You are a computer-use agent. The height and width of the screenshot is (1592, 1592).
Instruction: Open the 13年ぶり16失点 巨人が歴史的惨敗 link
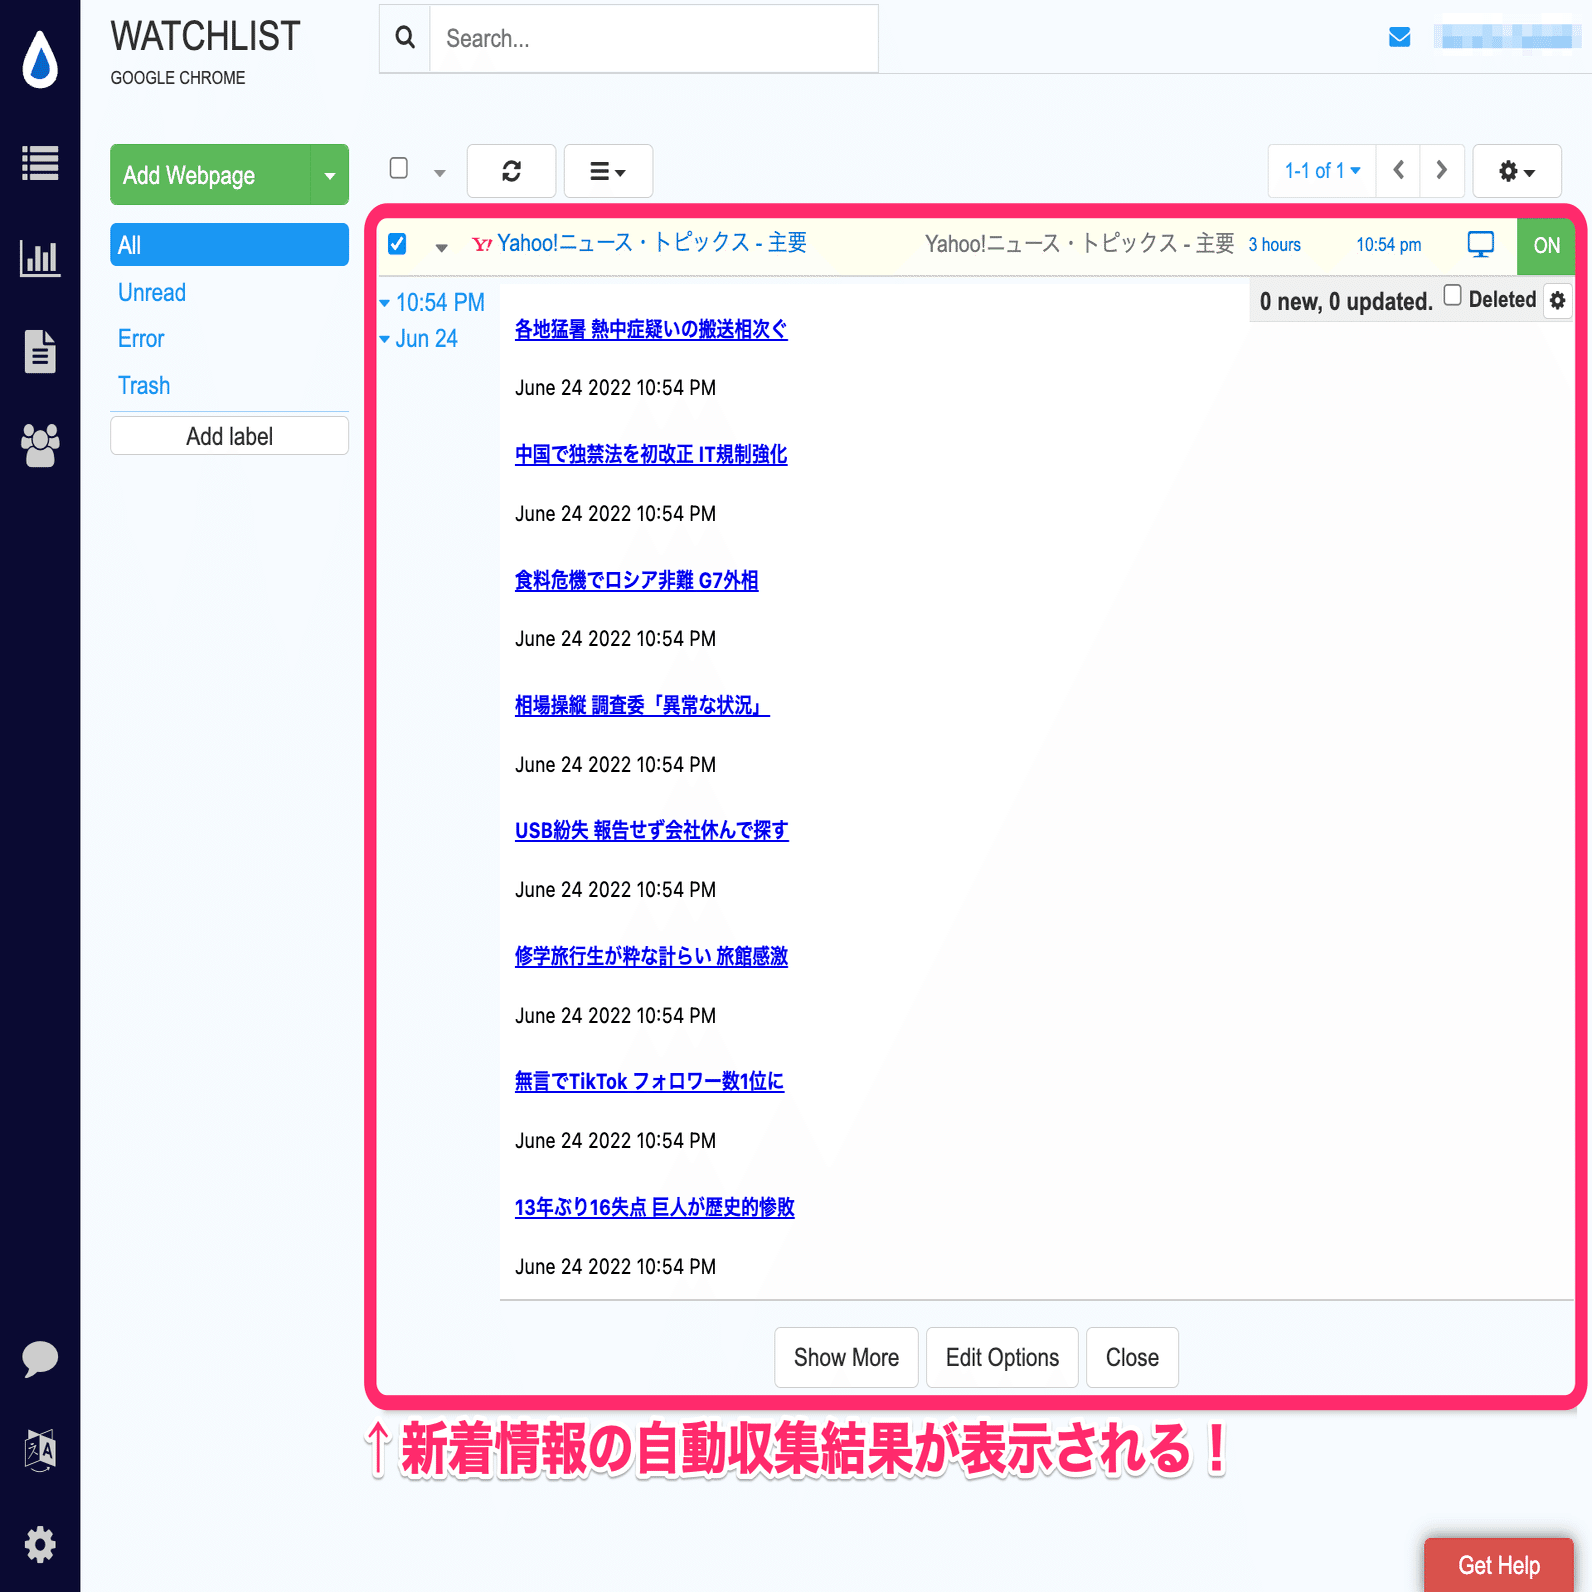click(654, 1207)
